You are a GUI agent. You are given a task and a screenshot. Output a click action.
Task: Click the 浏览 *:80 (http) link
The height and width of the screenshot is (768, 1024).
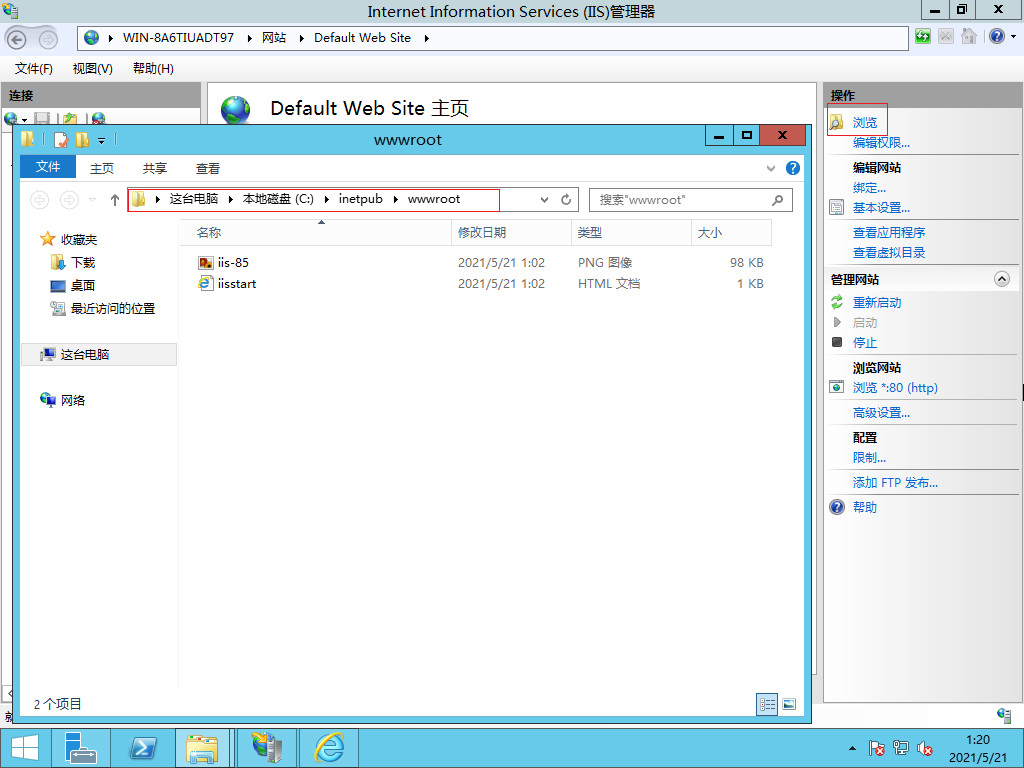(x=894, y=388)
